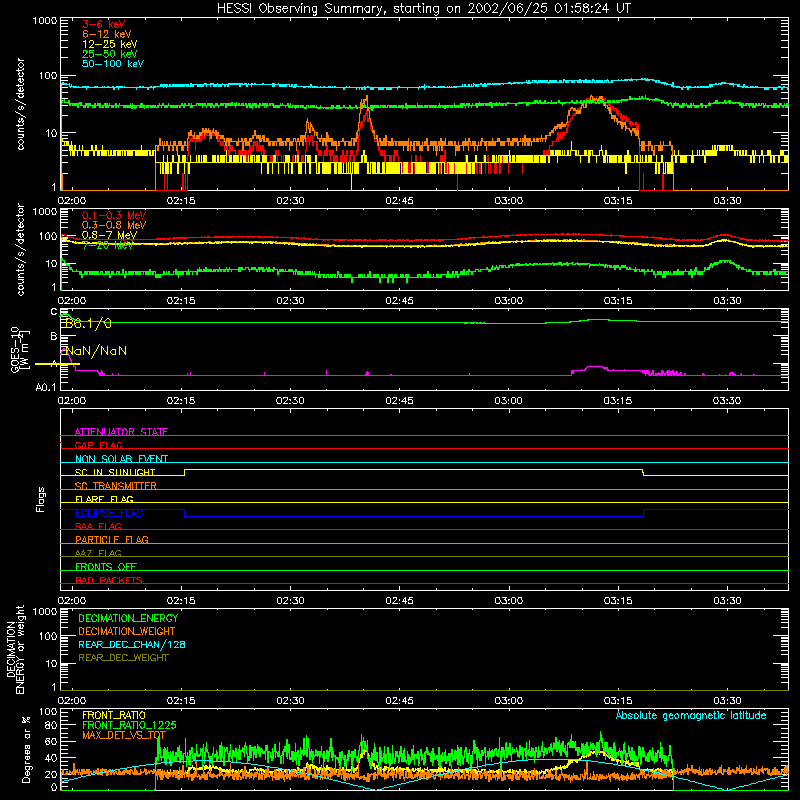
Task: Select the DECIMATION_ENERGY legend label
Action: click(128, 618)
